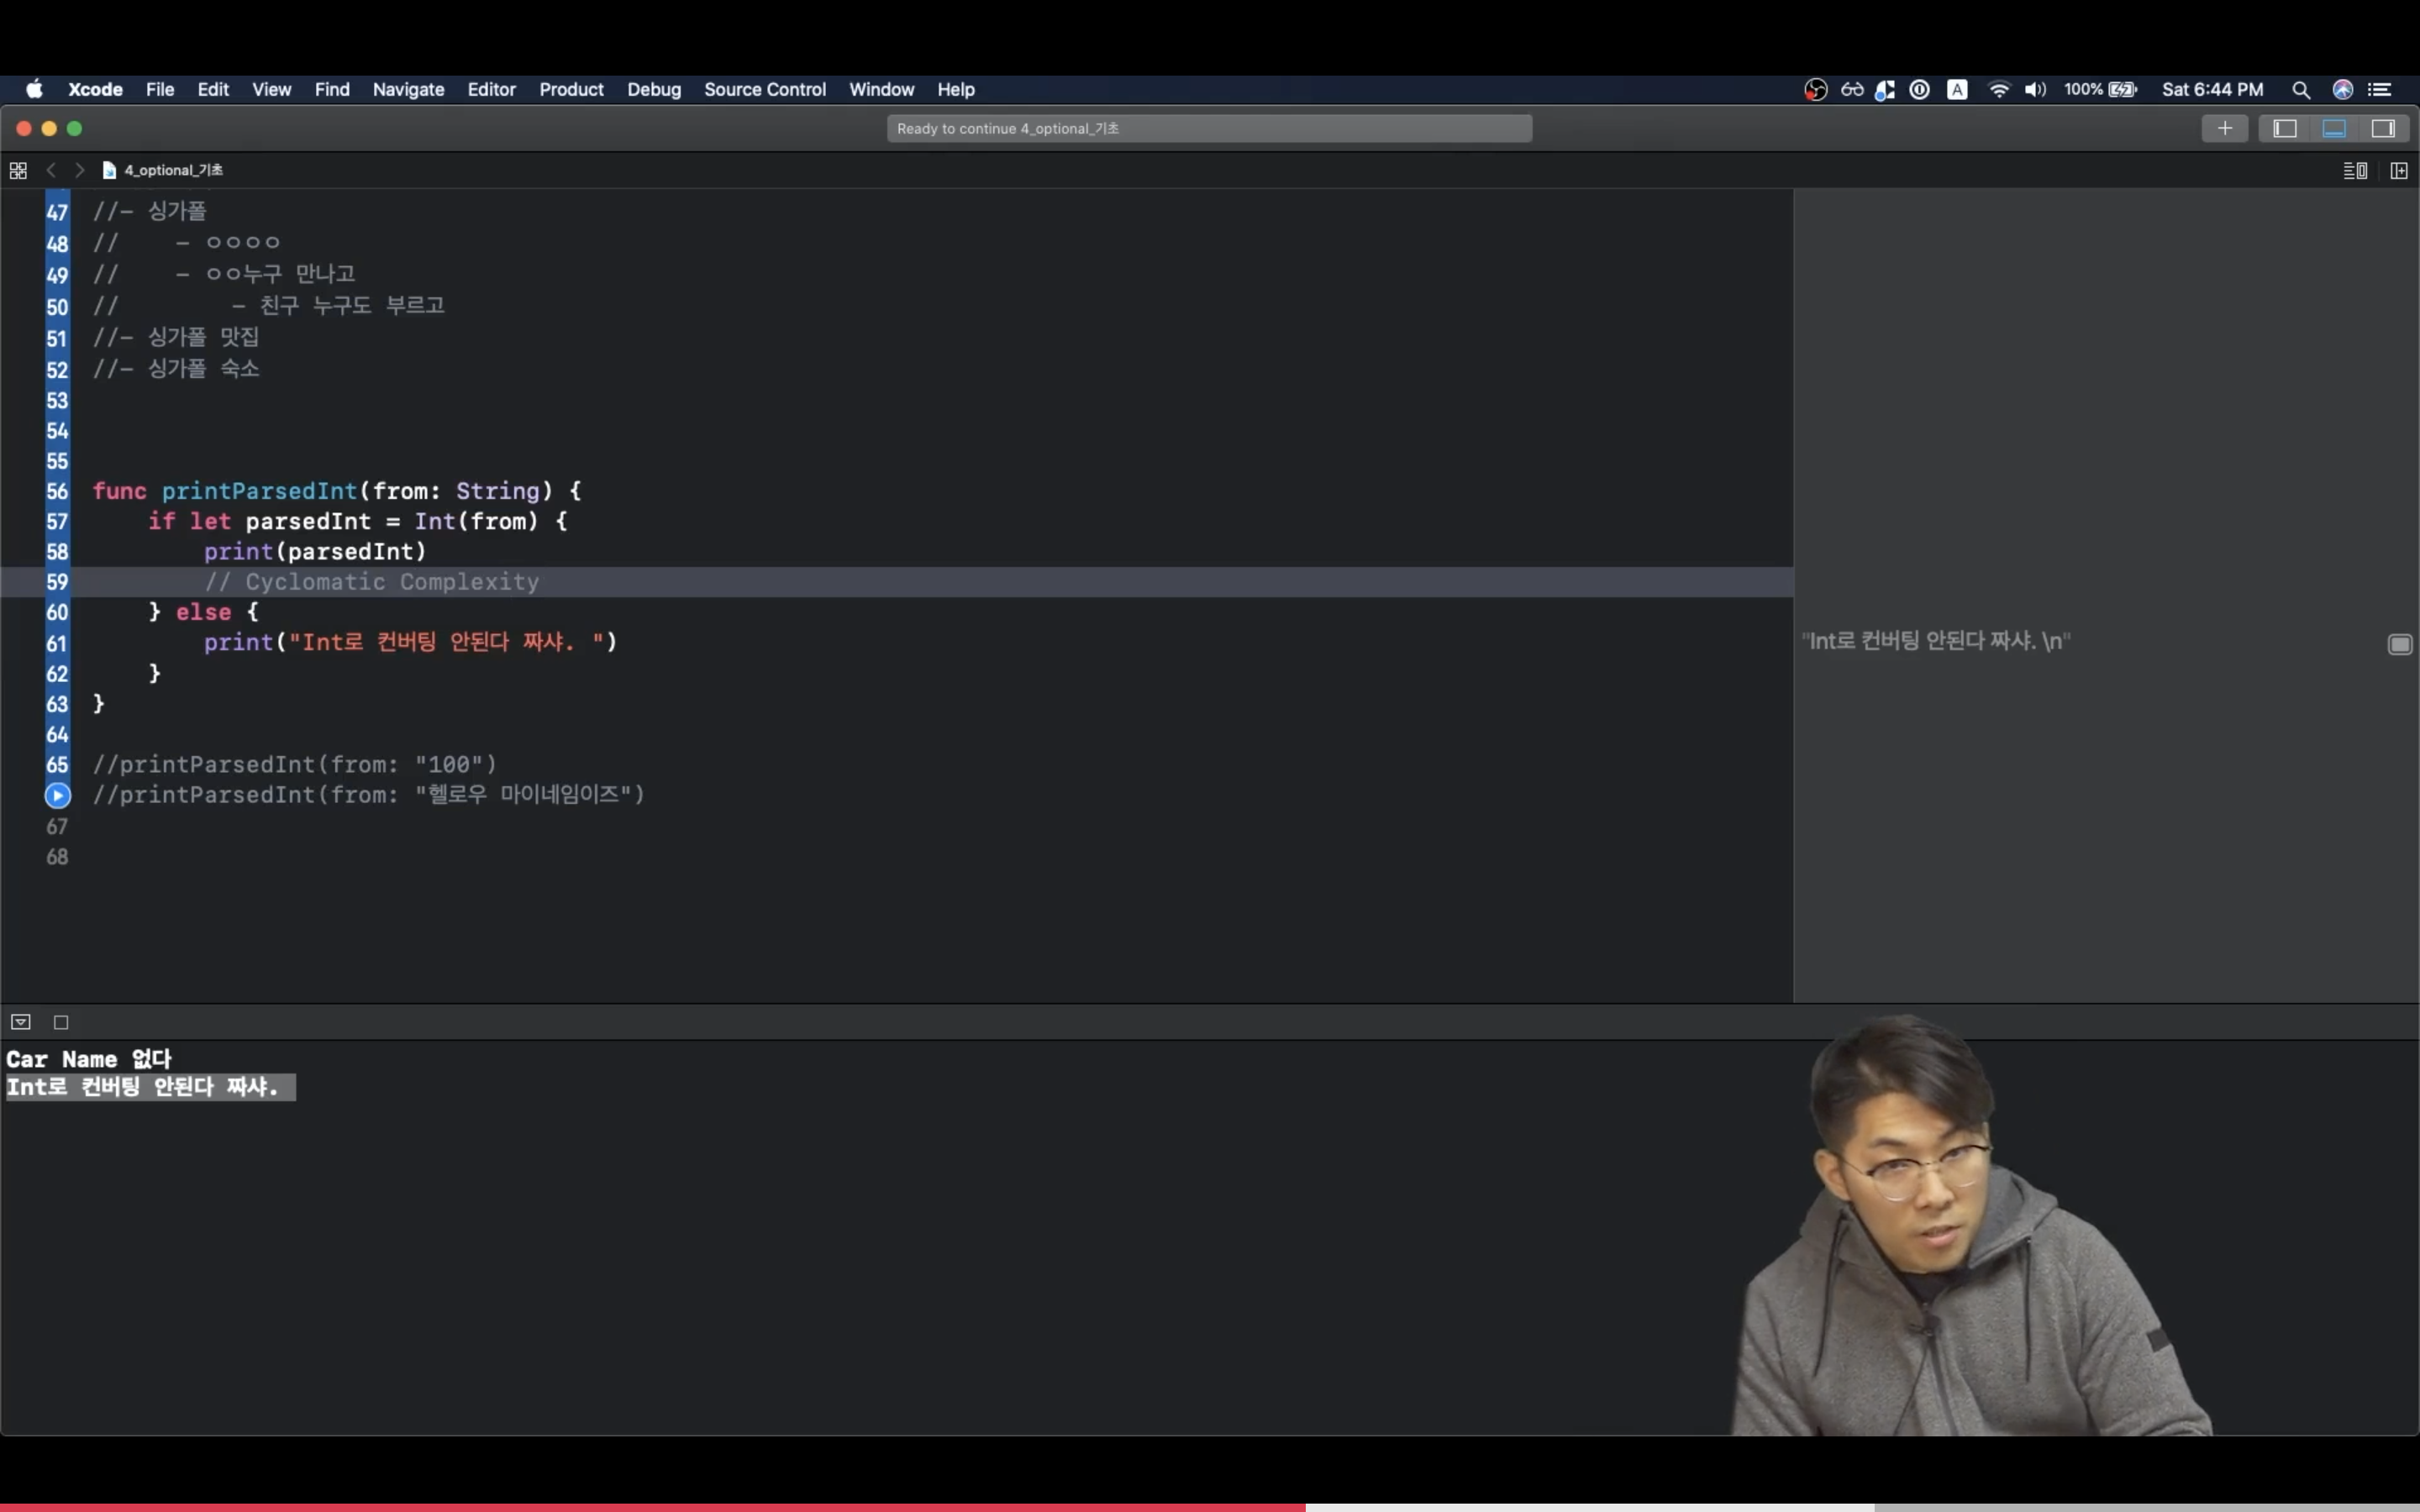
Task: Open the Debug menu
Action: point(654,89)
